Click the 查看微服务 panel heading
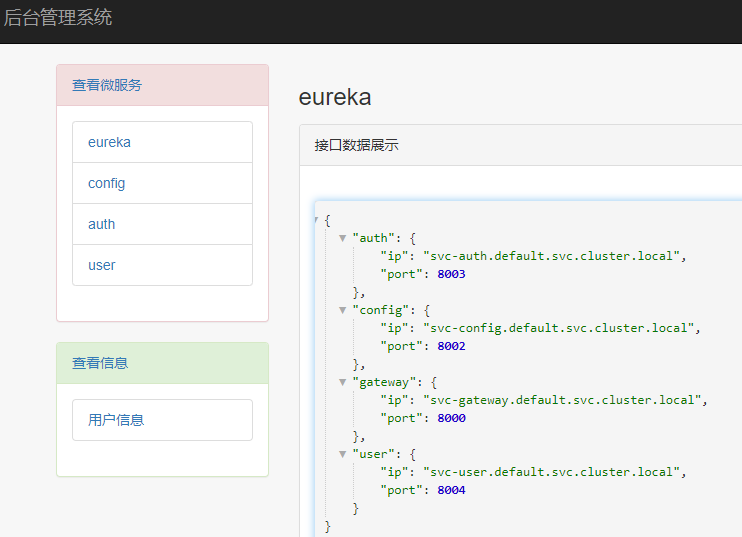The height and width of the screenshot is (537, 742). click(x=107, y=85)
